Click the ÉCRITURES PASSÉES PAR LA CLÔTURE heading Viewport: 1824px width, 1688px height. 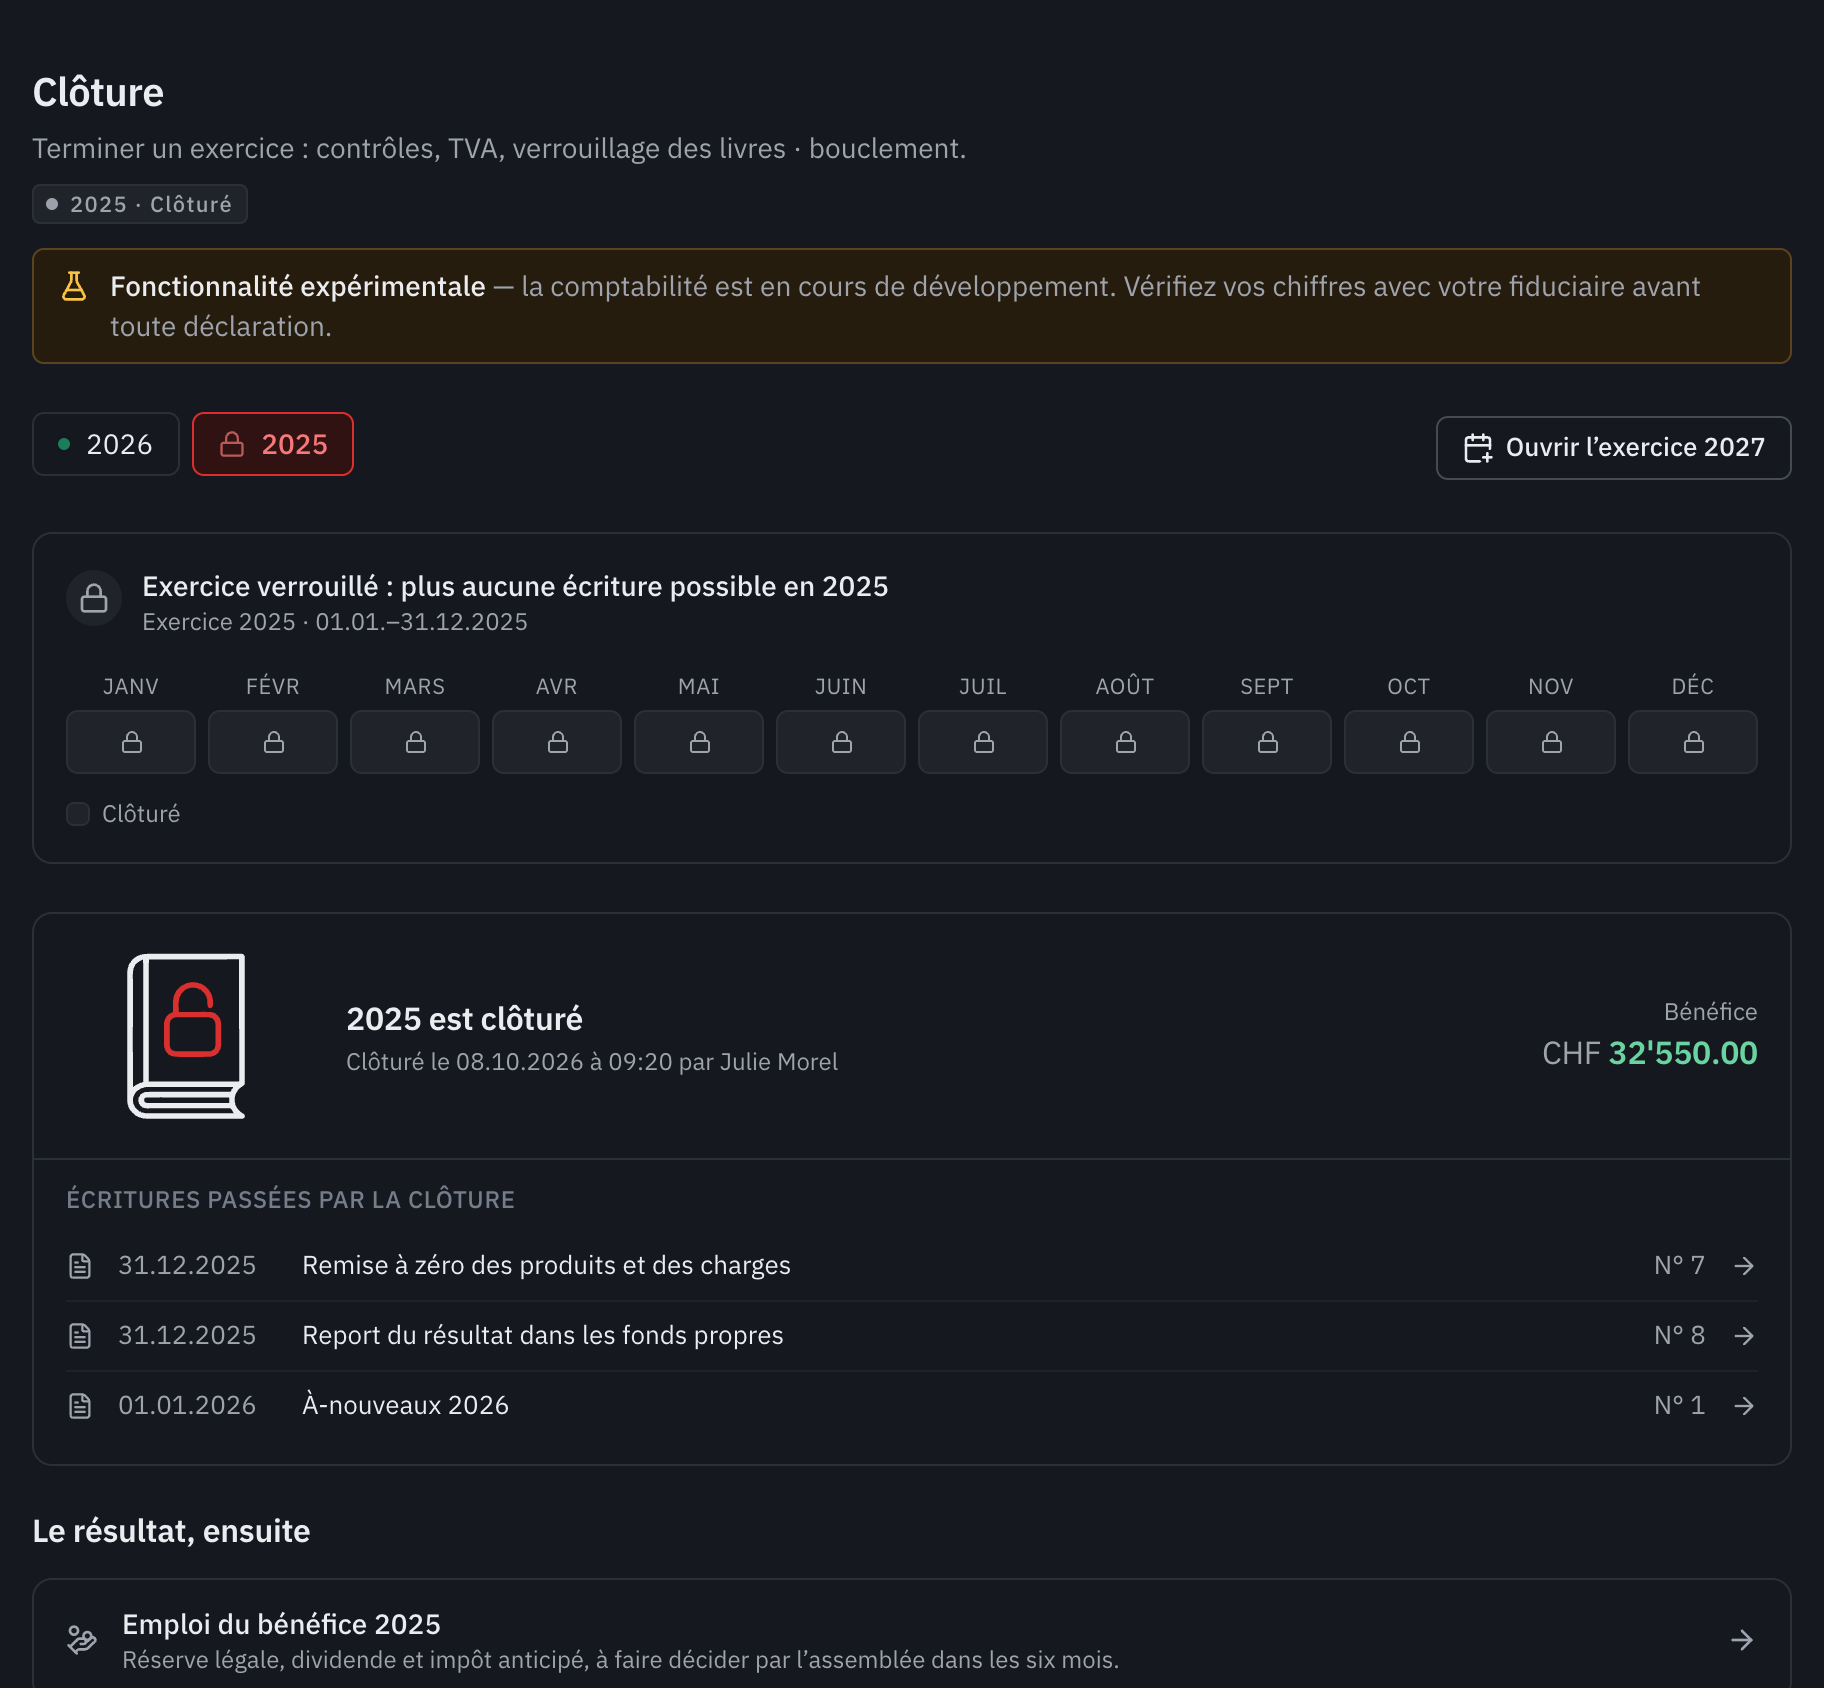point(291,1200)
